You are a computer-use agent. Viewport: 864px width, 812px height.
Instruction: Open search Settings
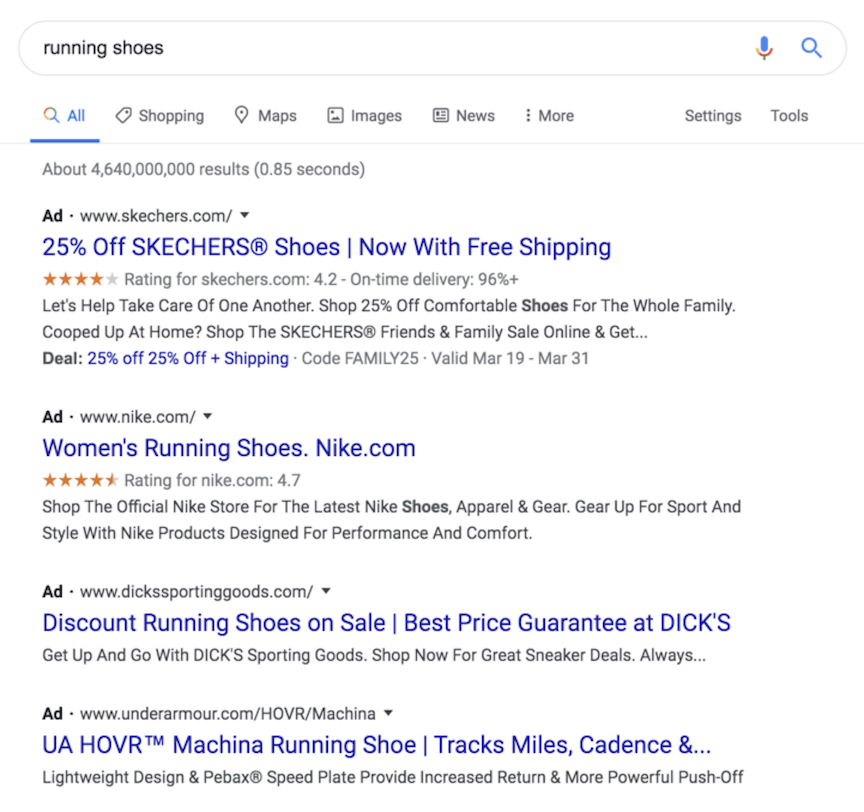pos(713,116)
